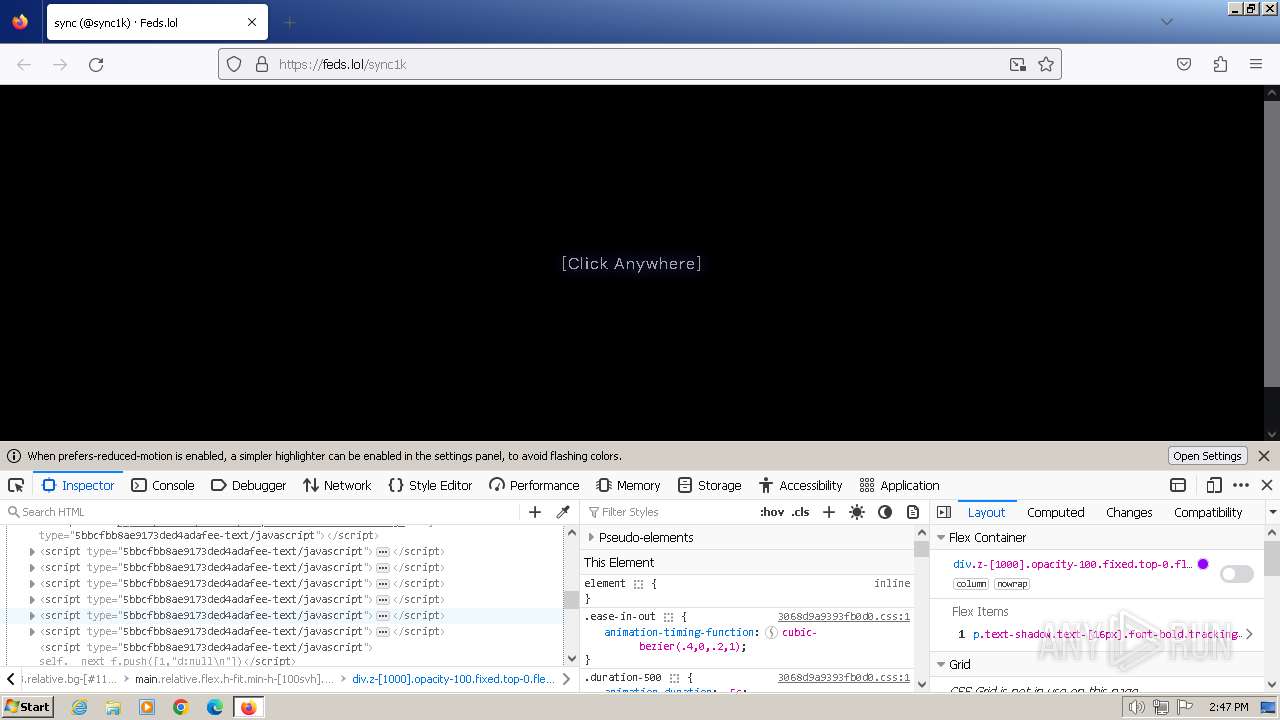The height and width of the screenshot is (720, 1280).
Task: Open the list all tabs dropdown
Action: 1166,22
